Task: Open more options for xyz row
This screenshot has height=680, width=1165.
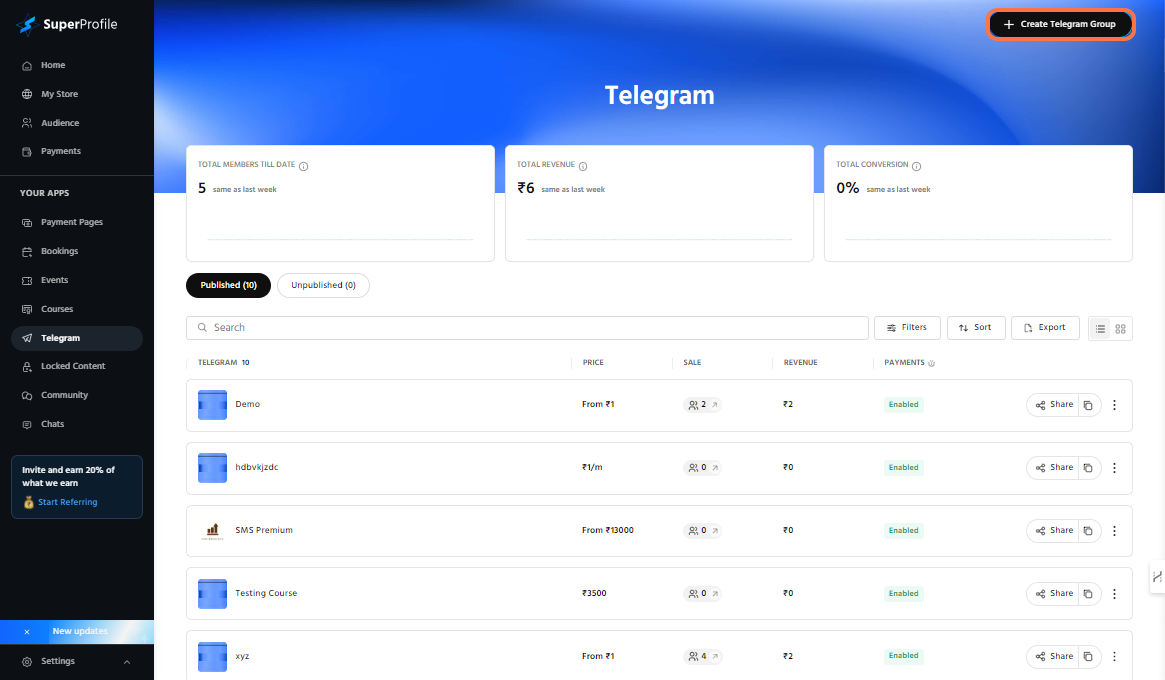Action: click(1114, 656)
